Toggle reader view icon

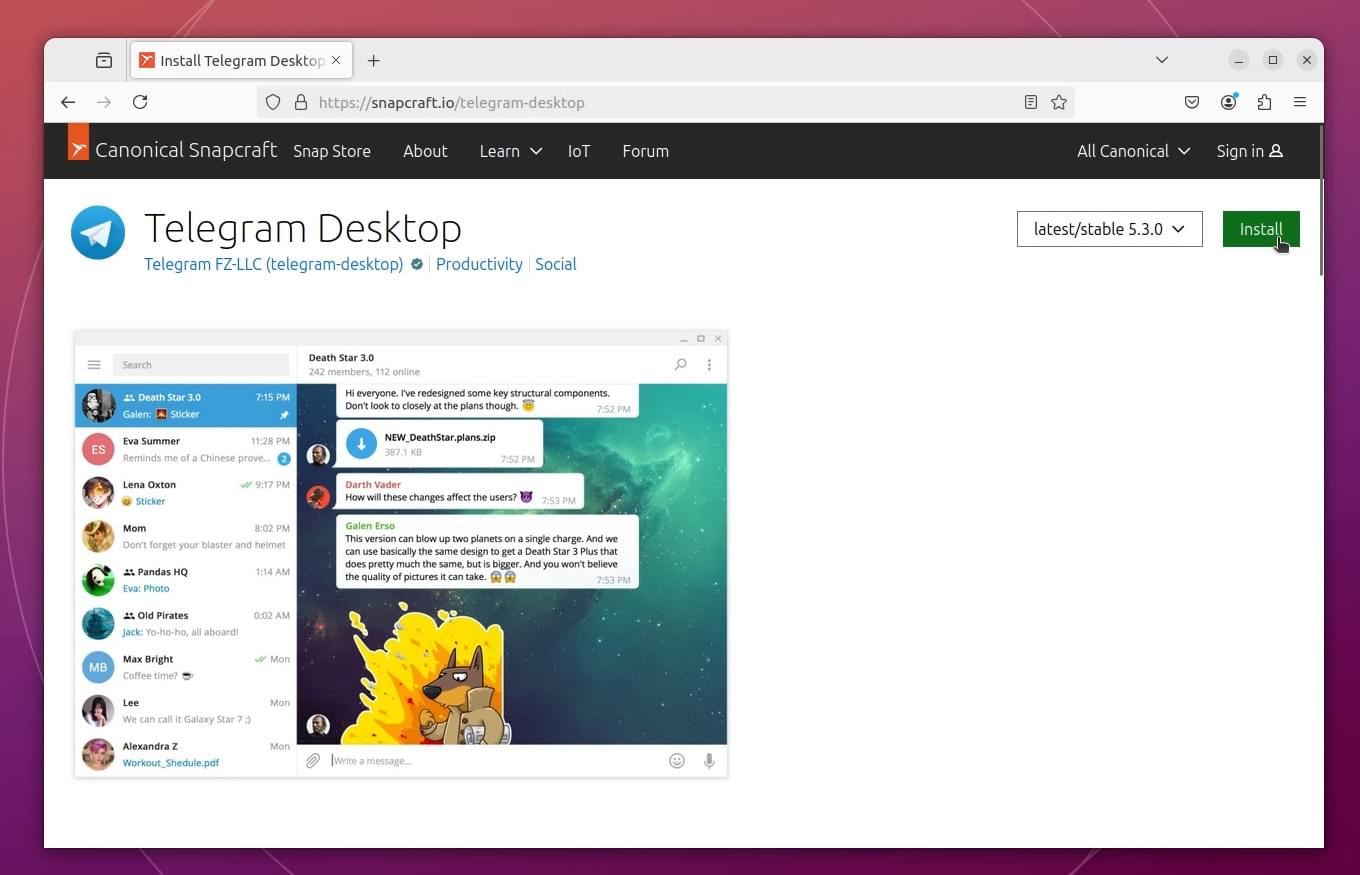point(1031,102)
